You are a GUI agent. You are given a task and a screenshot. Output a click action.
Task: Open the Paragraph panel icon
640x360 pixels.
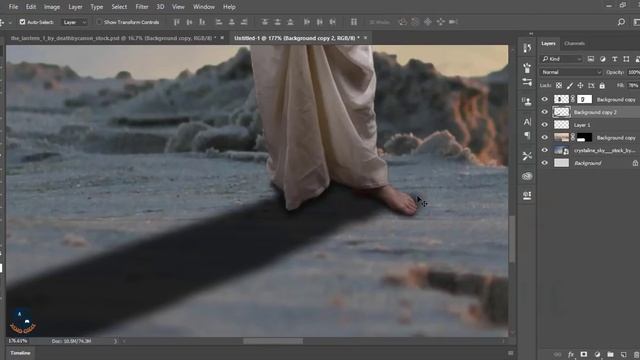point(527,135)
